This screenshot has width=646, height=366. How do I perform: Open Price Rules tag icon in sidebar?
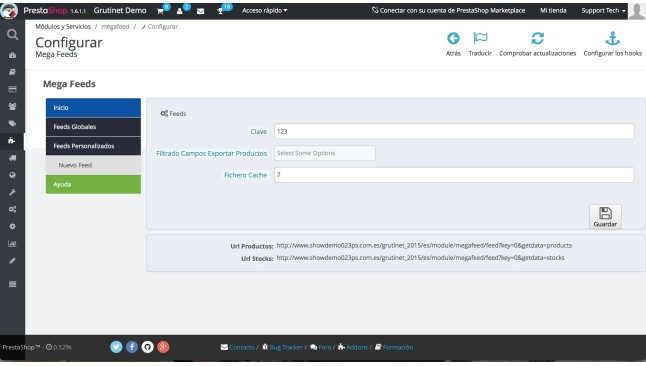(x=12, y=123)
